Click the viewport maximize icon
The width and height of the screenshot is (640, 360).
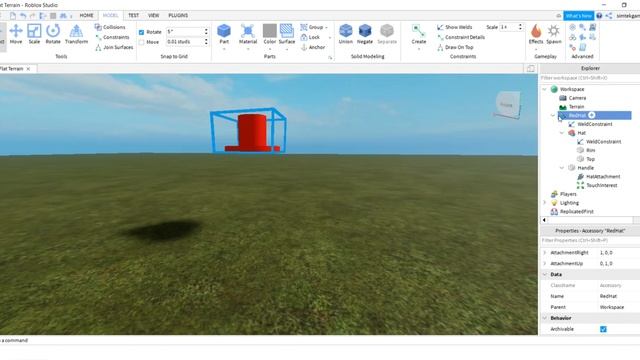(x=530, y=69)
